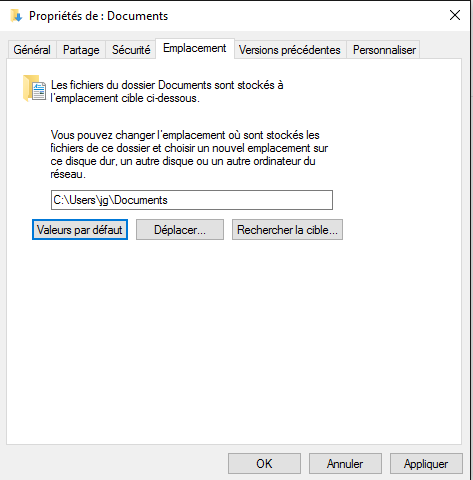This screenshot has width=473, height=480.
Task: Confirm with the OK button
Action: (x=264, y=464)
